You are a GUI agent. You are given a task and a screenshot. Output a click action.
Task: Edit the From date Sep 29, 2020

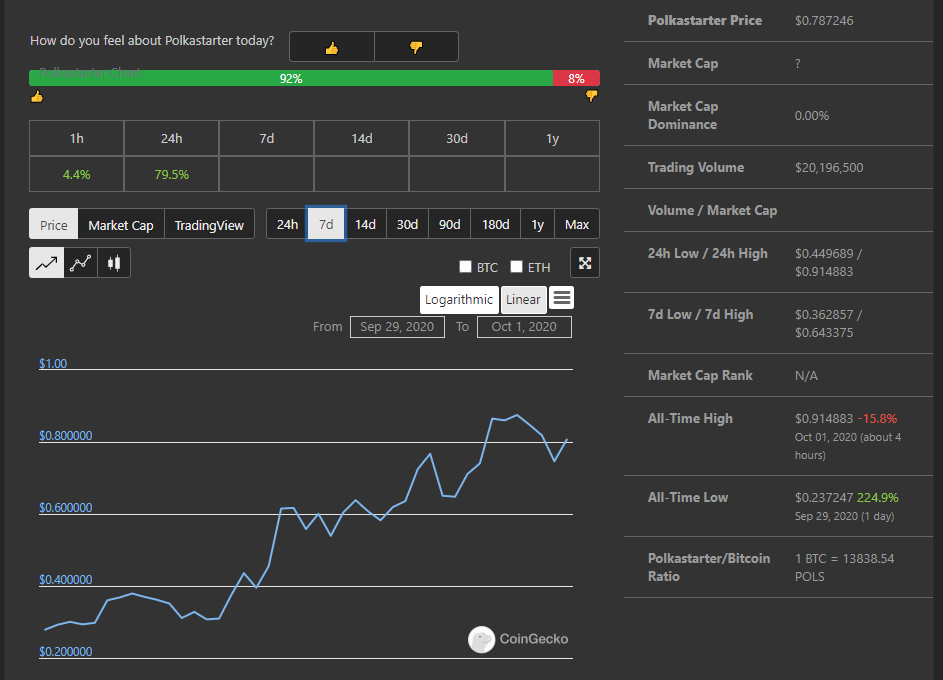[x=397, y=326]
